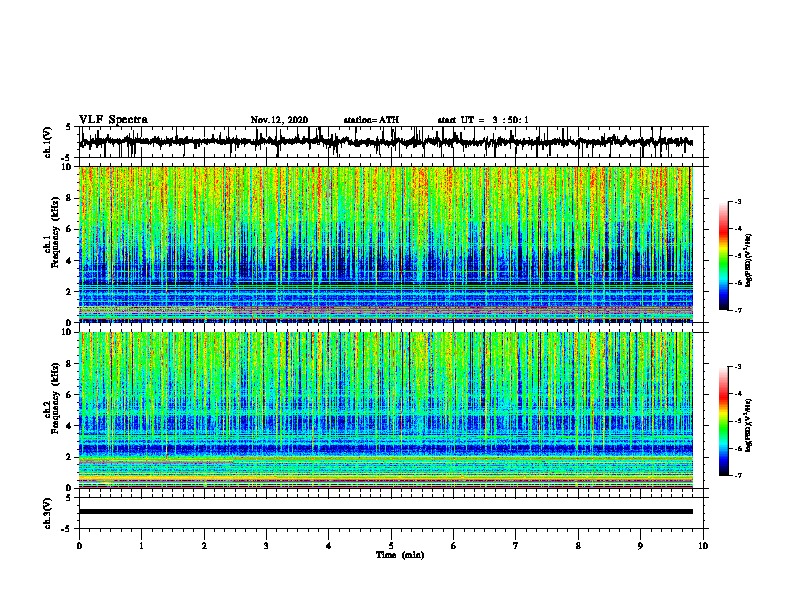Click time-axis tick label "10" at far right
The height and width of the screenshot is (612, 792).
coord(703,546)
